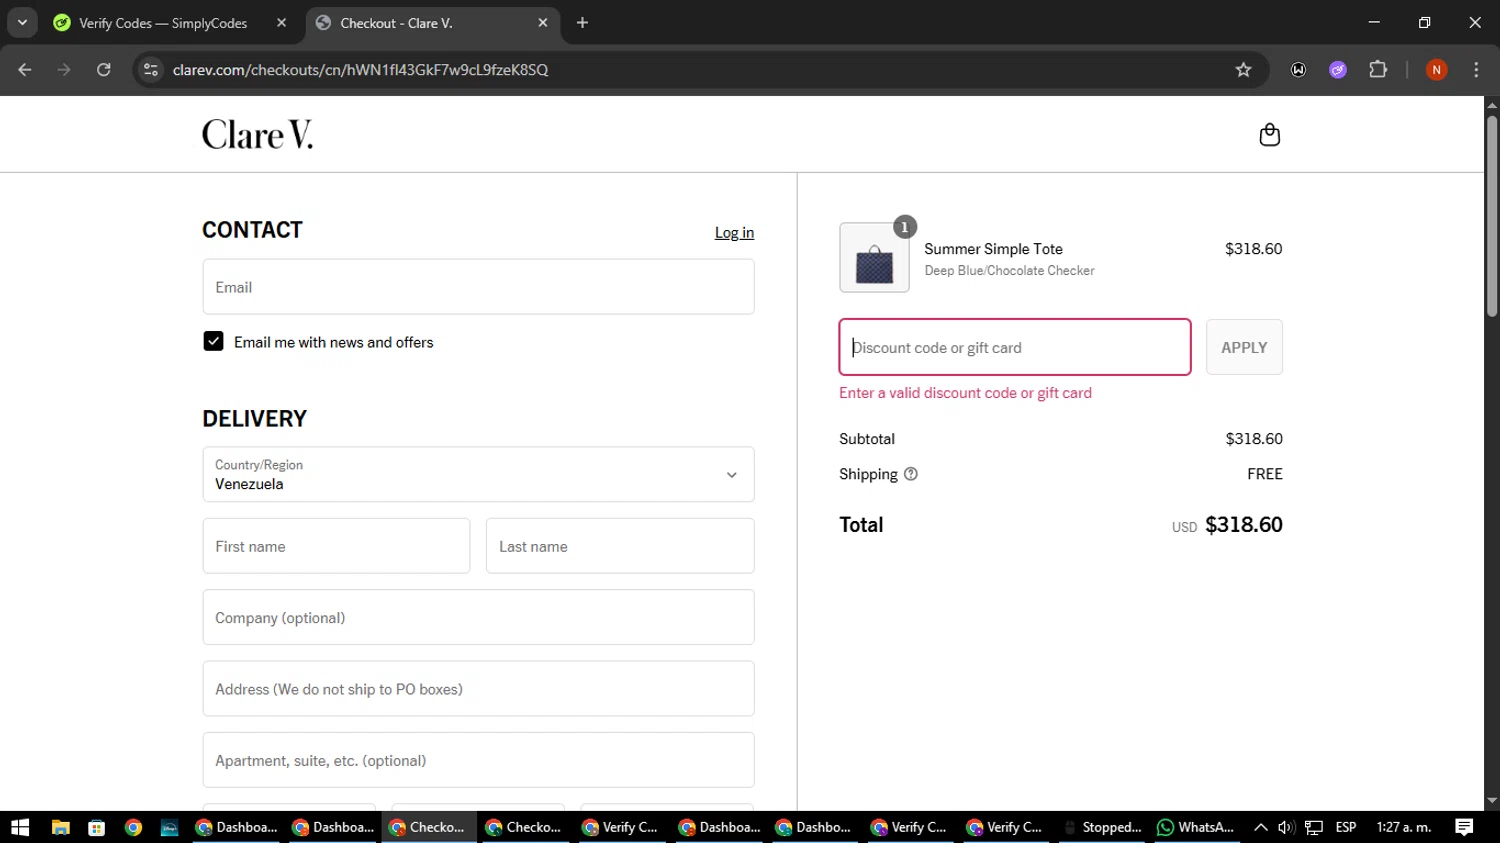This screenshot has height=843, width=1500.
Task: Click the Company (optional) field
Action: pos(478,617)
